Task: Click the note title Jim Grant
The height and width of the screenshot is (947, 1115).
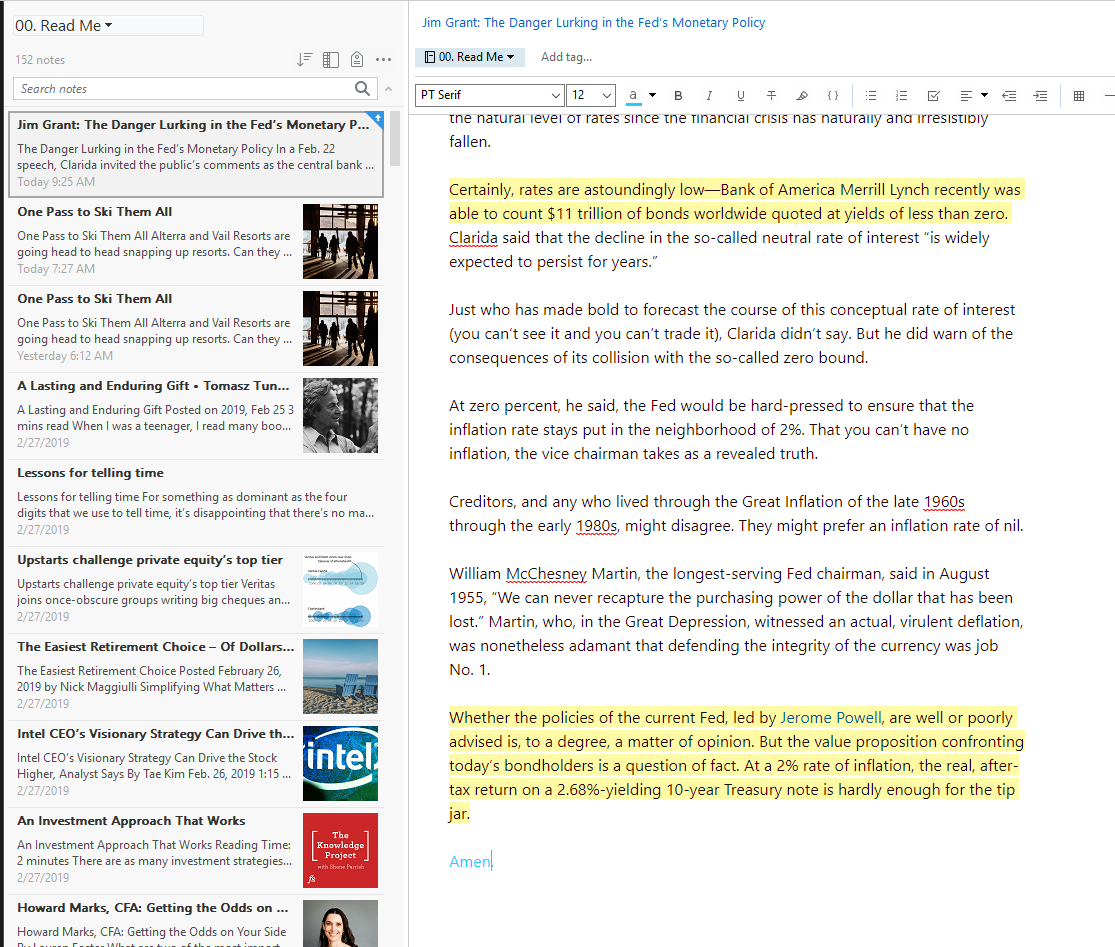Action: tap(593, 23)
